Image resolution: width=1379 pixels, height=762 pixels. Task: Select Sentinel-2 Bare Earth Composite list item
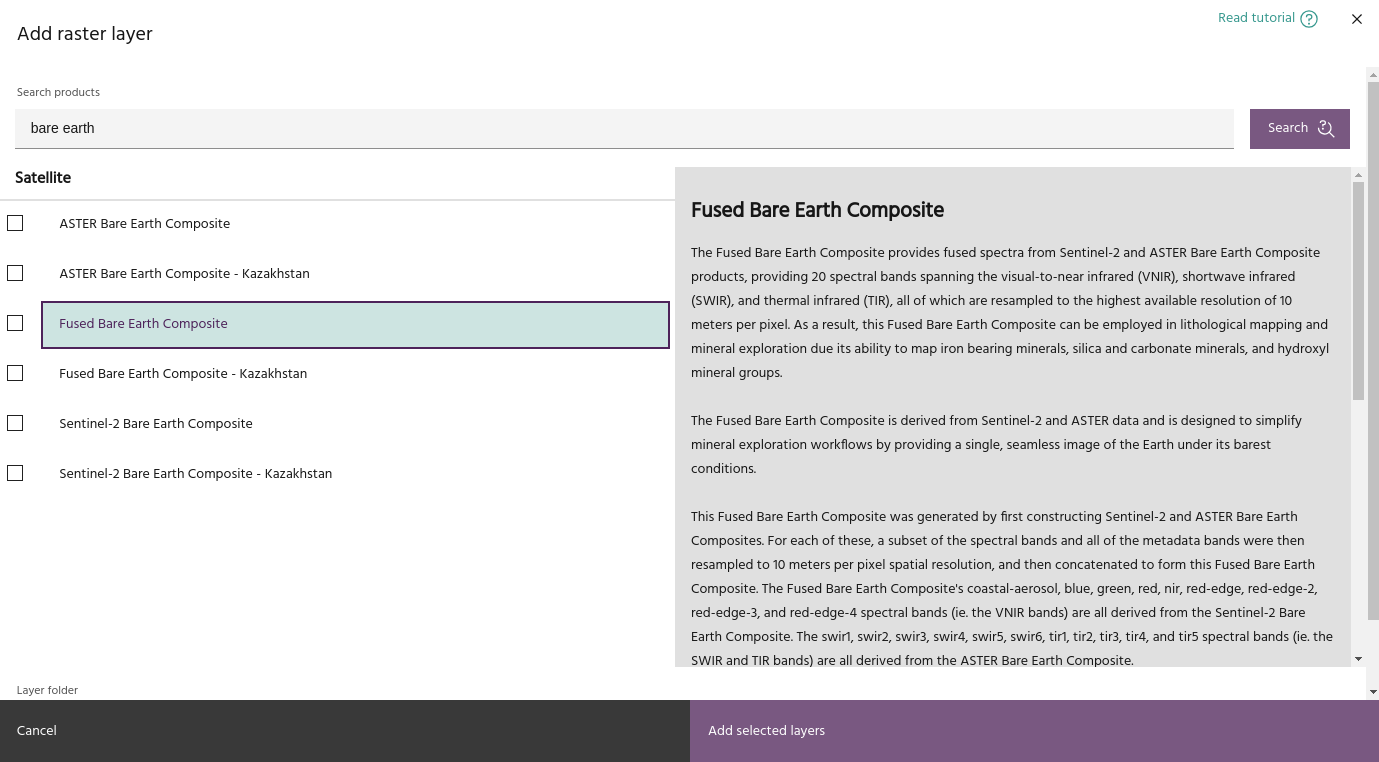tap(156, 424)
